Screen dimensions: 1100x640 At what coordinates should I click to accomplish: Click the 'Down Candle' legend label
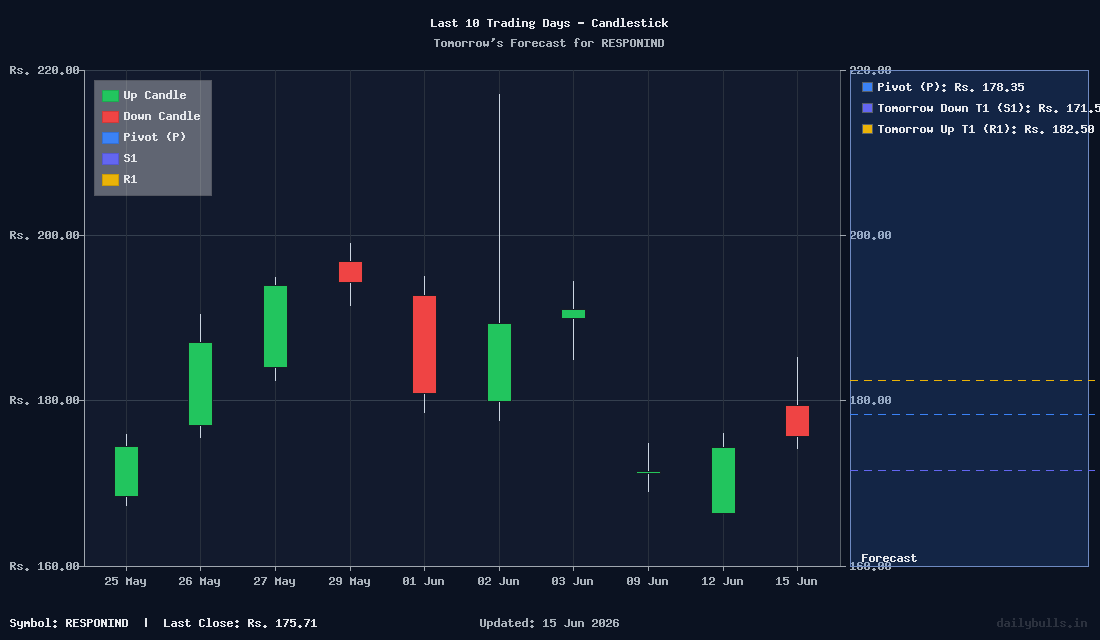[162, 116]
